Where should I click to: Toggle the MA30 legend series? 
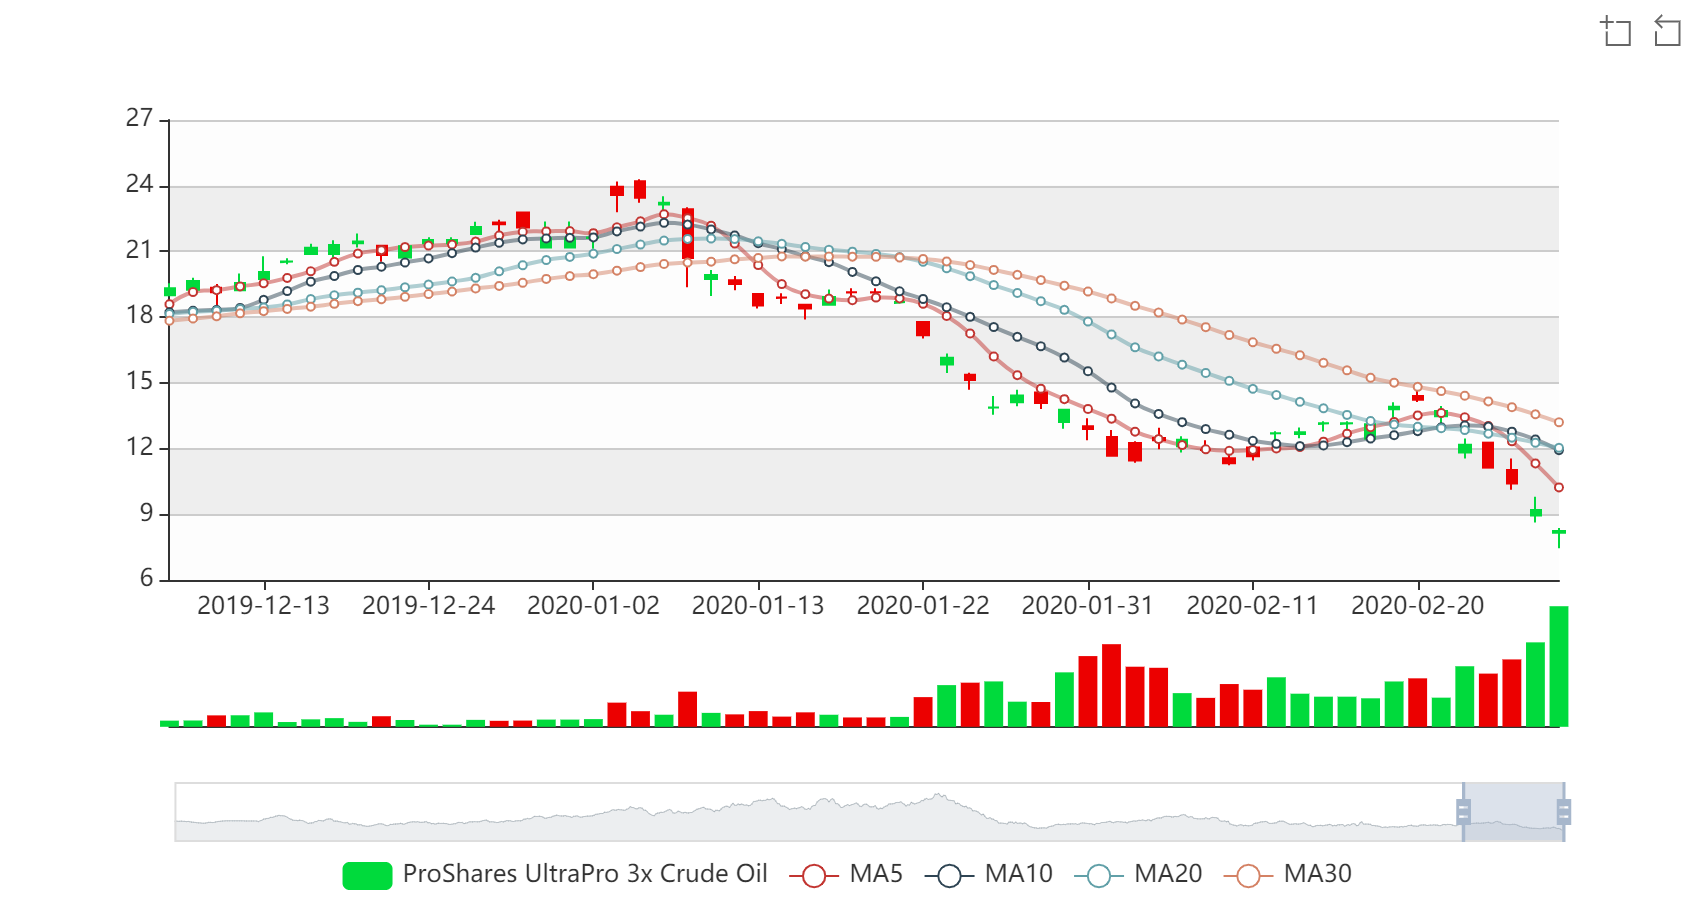tap(1288, 874)
